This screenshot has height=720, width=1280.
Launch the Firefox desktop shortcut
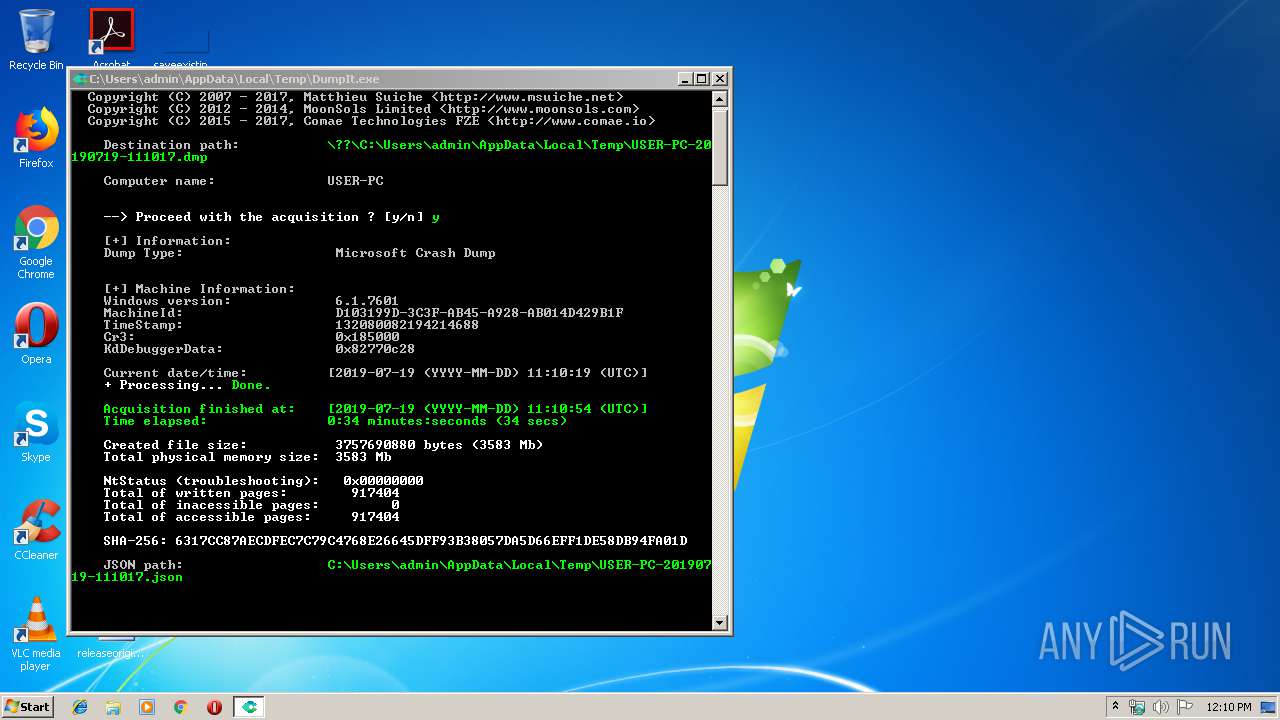(36, 138)
